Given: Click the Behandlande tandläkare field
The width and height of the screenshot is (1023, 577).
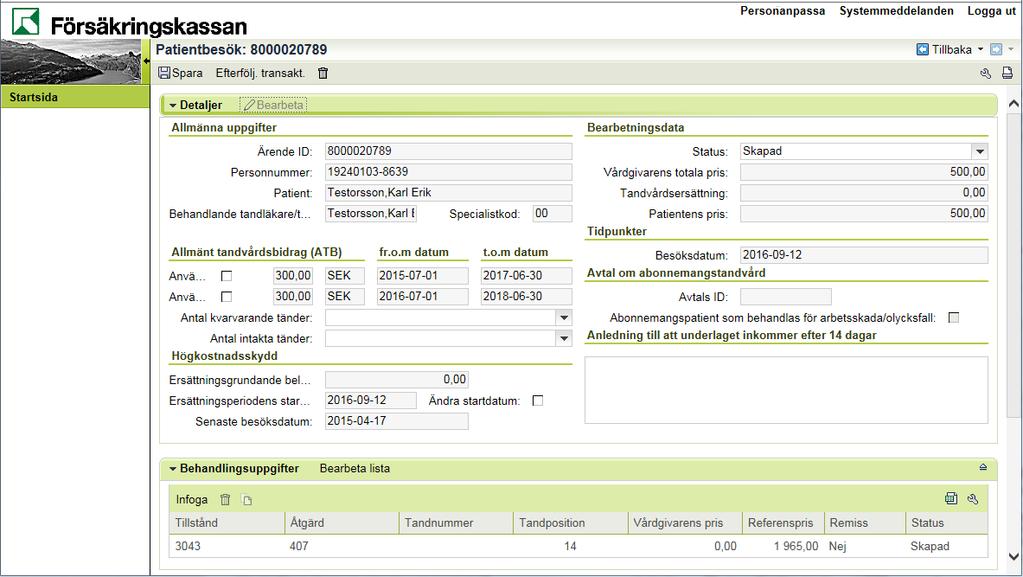Looking at the screenshot, I should [x=371, y=213].
